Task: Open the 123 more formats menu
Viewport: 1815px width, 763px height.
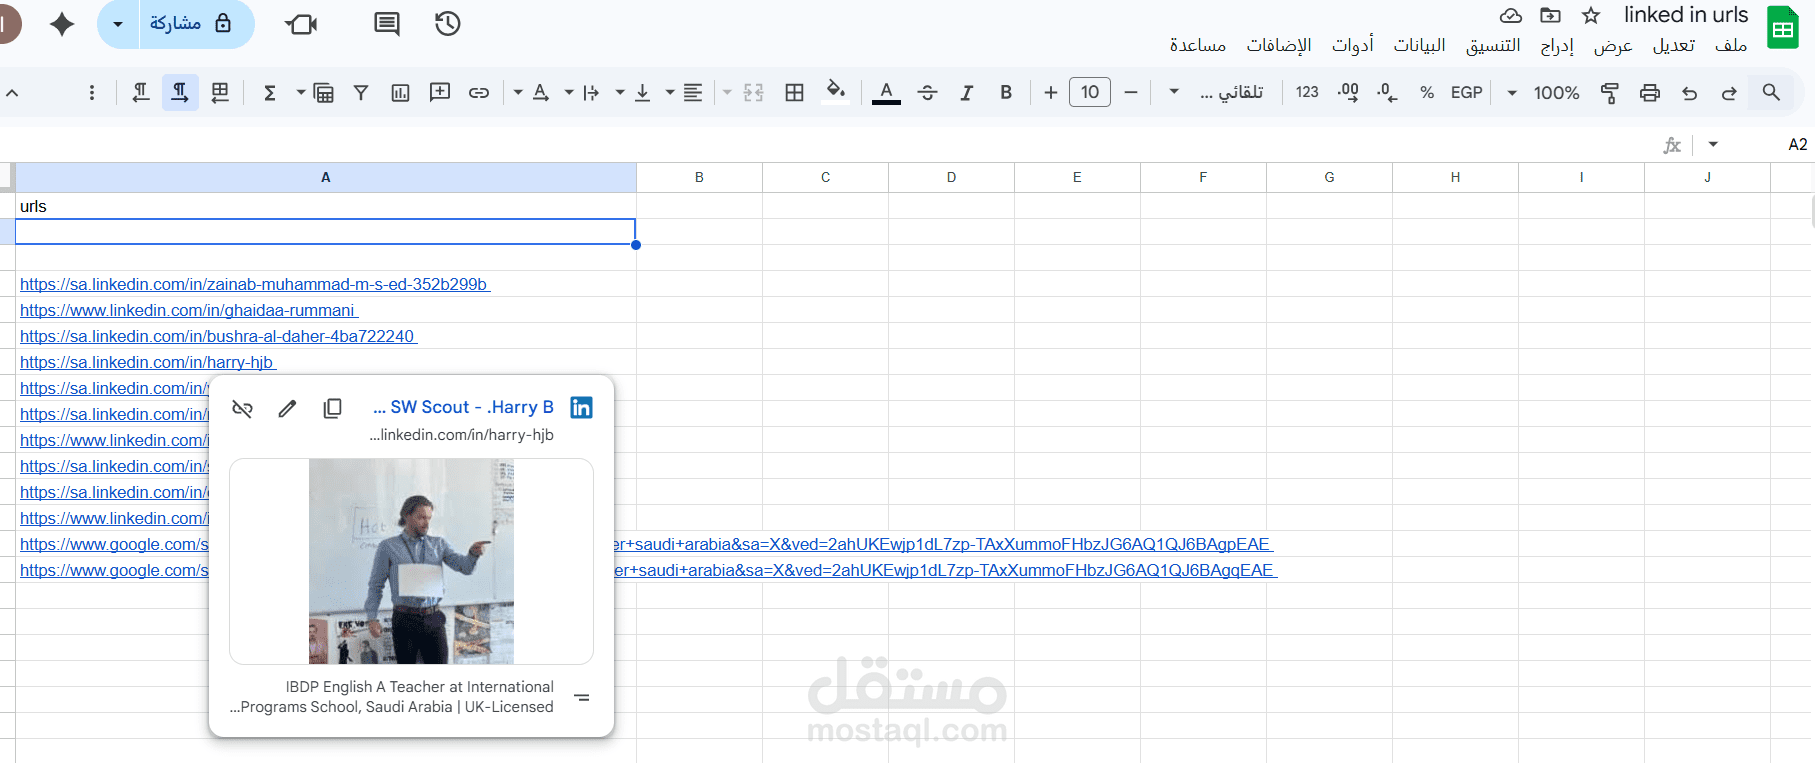Action: tap(1307, 92)
